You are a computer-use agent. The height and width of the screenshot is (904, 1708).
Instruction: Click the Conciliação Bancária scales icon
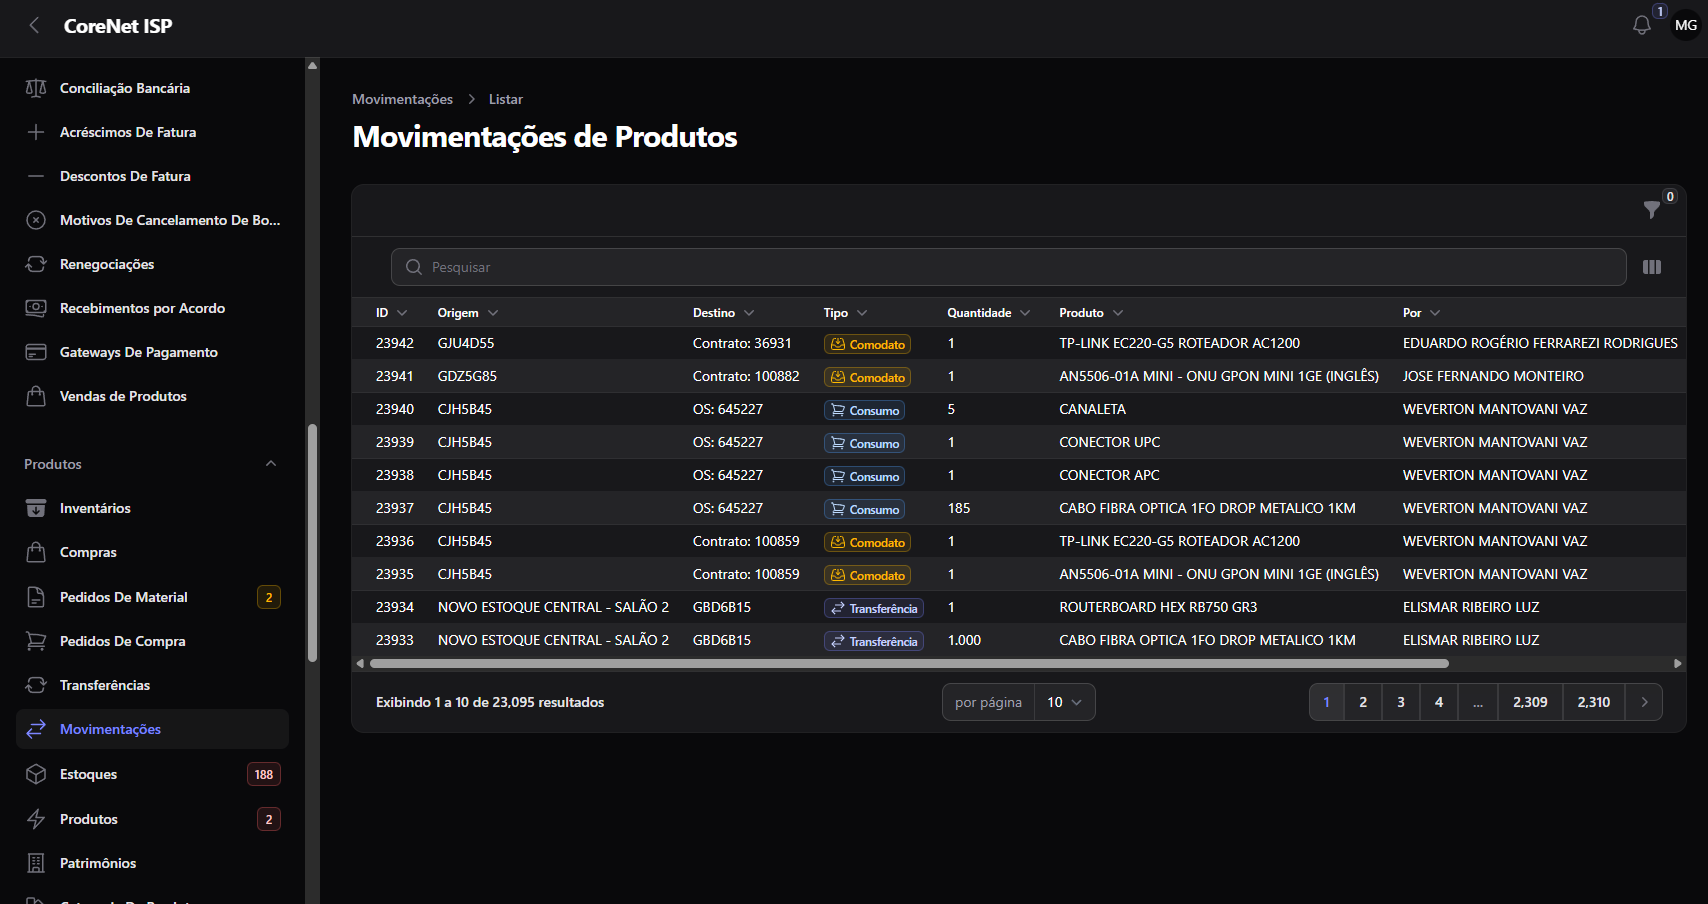pos(36,88)
